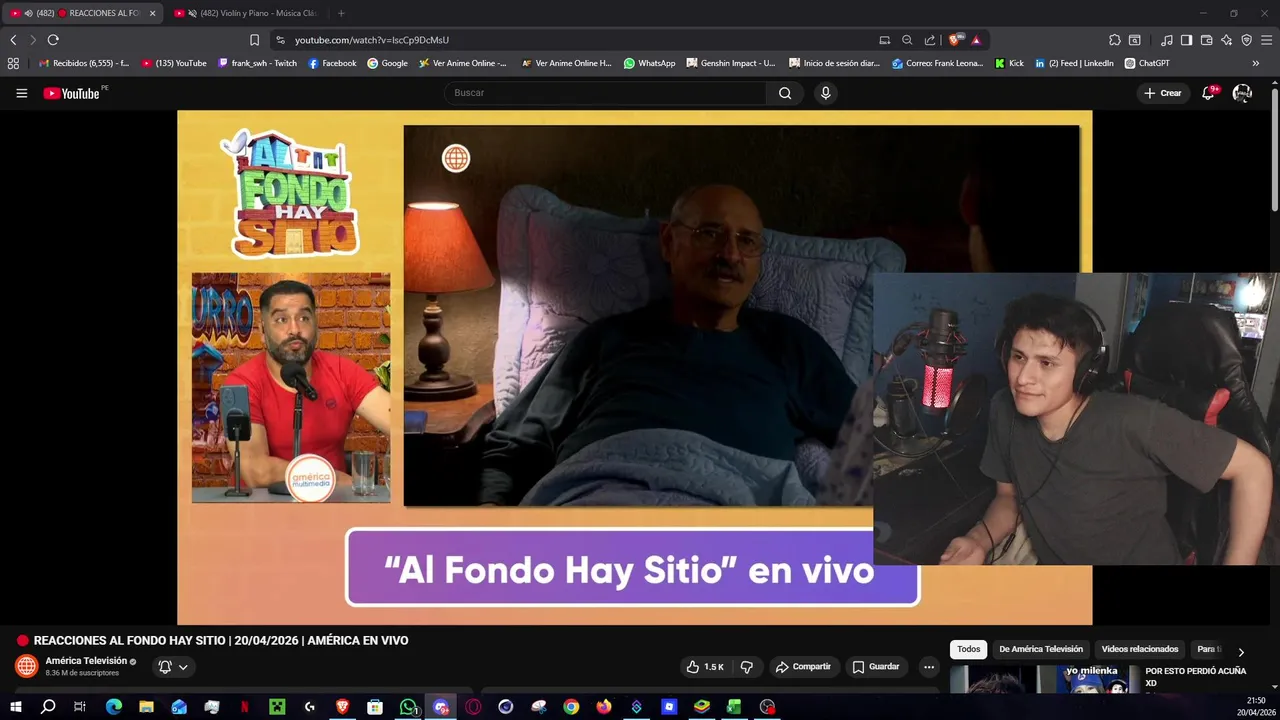Open ChatGPT bookmark
The image size is (1280, 720).
(1147, 63)
